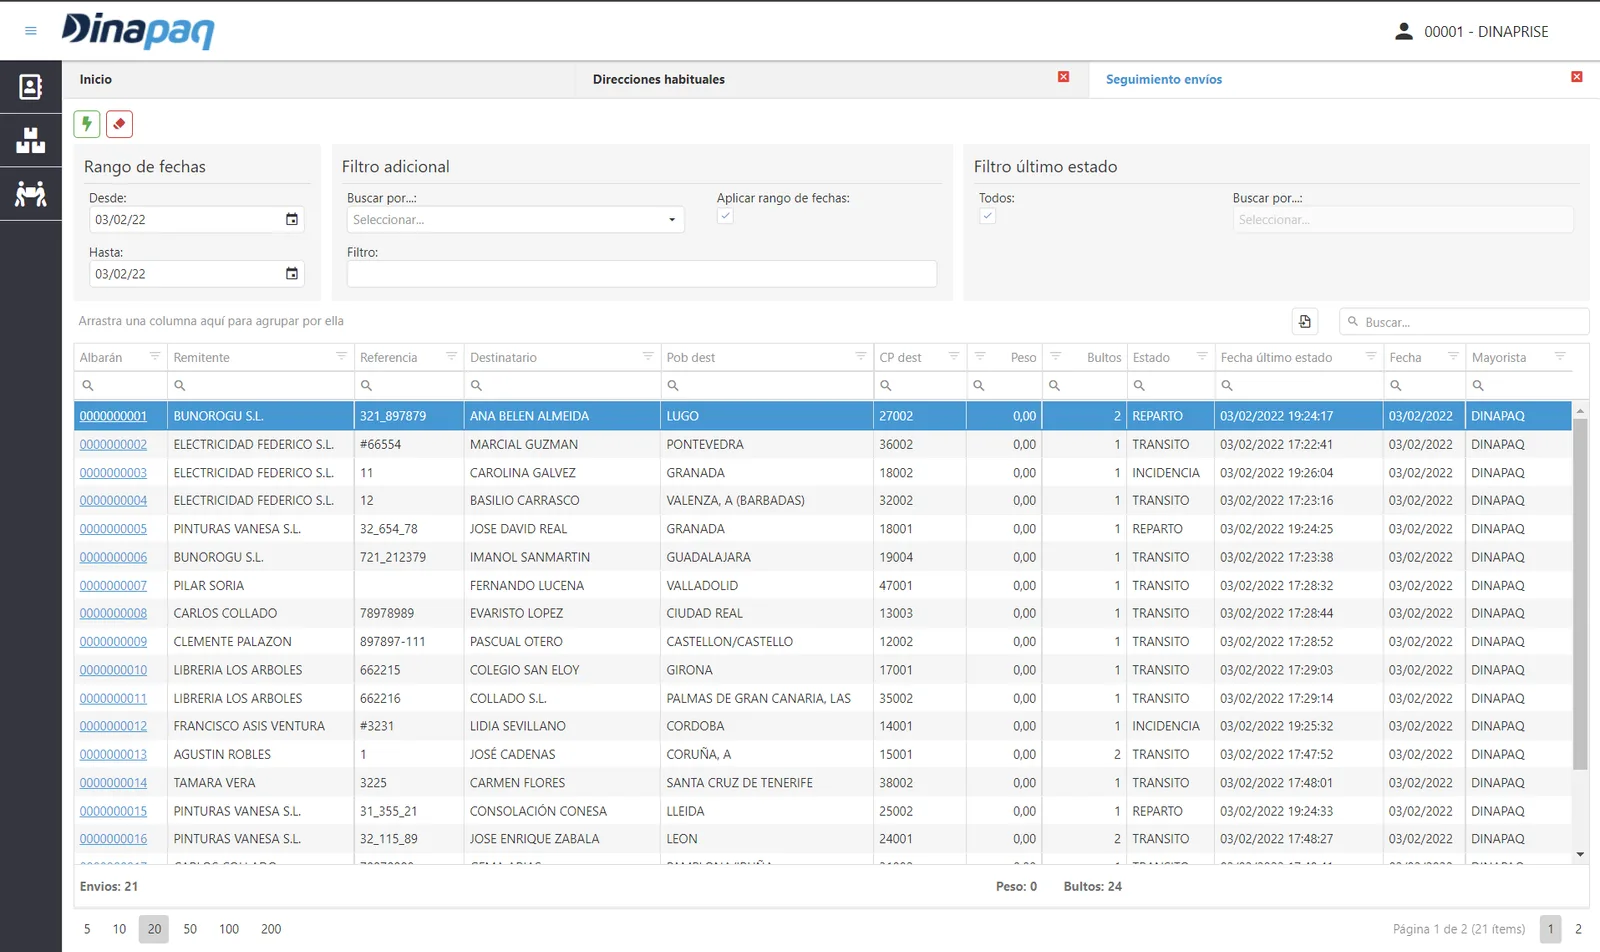Screen dimensions: 1600x952
Task: Open the hamburger menu
Action: pyautogui.click(x=31, y=31)
